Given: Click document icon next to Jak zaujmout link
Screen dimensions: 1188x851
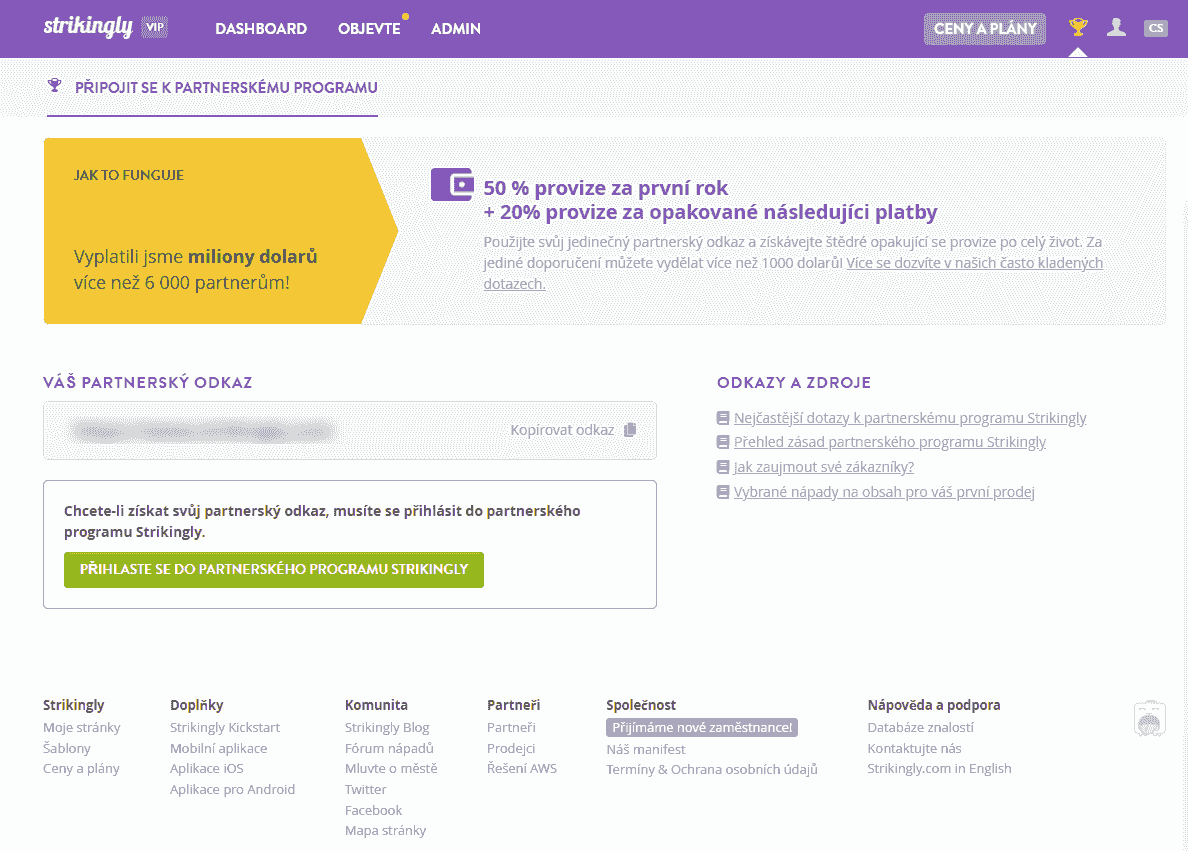Looking at the screenshot, I should coord(723,467).
